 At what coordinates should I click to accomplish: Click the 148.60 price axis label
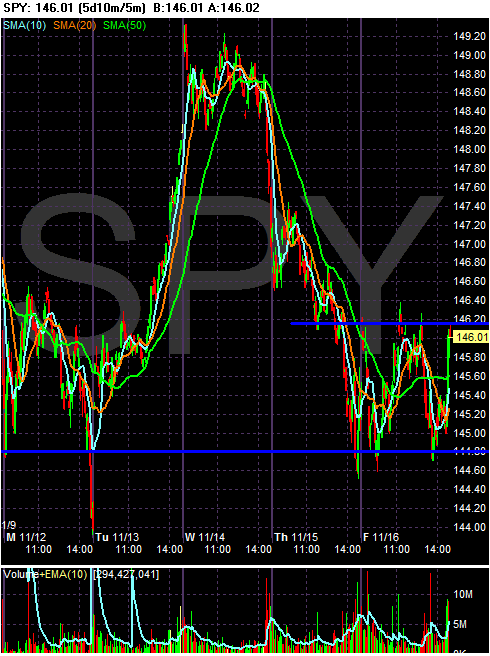(x=469, y=93)
